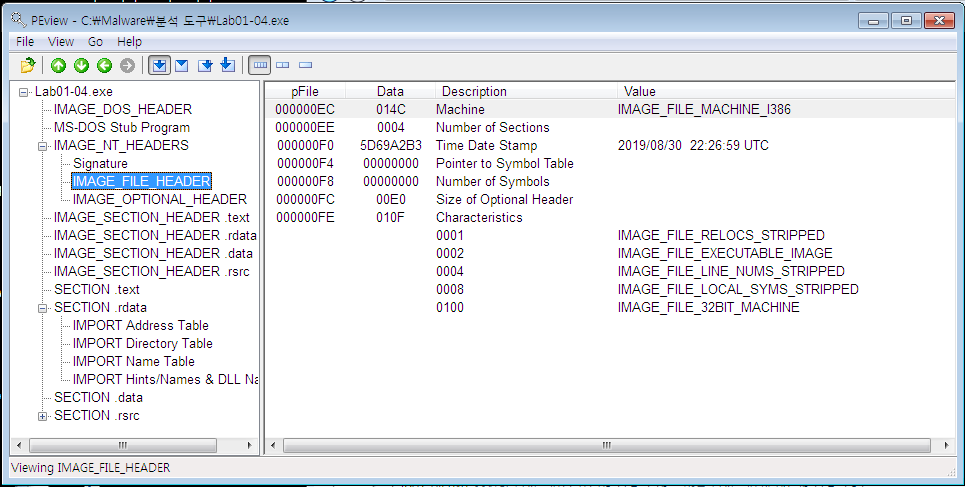The image size is (965, 487).
Task: Click the IMAGE_FILE_EXECUTABLE_IMAGE value
Action: tap(724, 253)
